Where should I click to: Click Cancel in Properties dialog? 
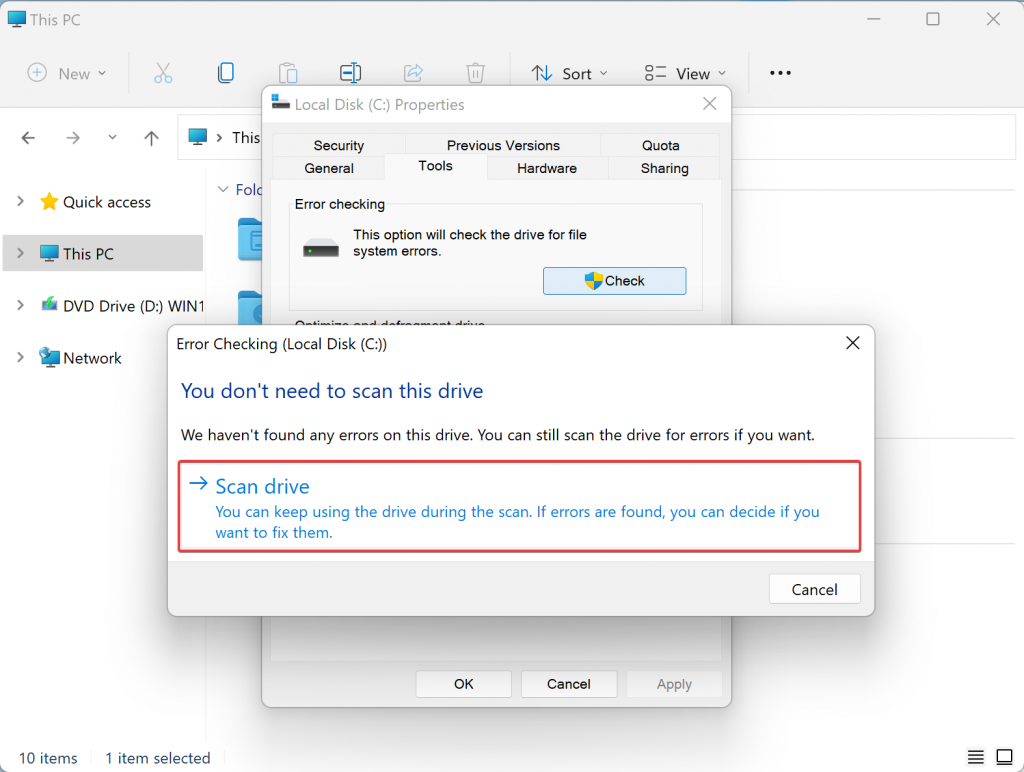(x=569, y=684)
